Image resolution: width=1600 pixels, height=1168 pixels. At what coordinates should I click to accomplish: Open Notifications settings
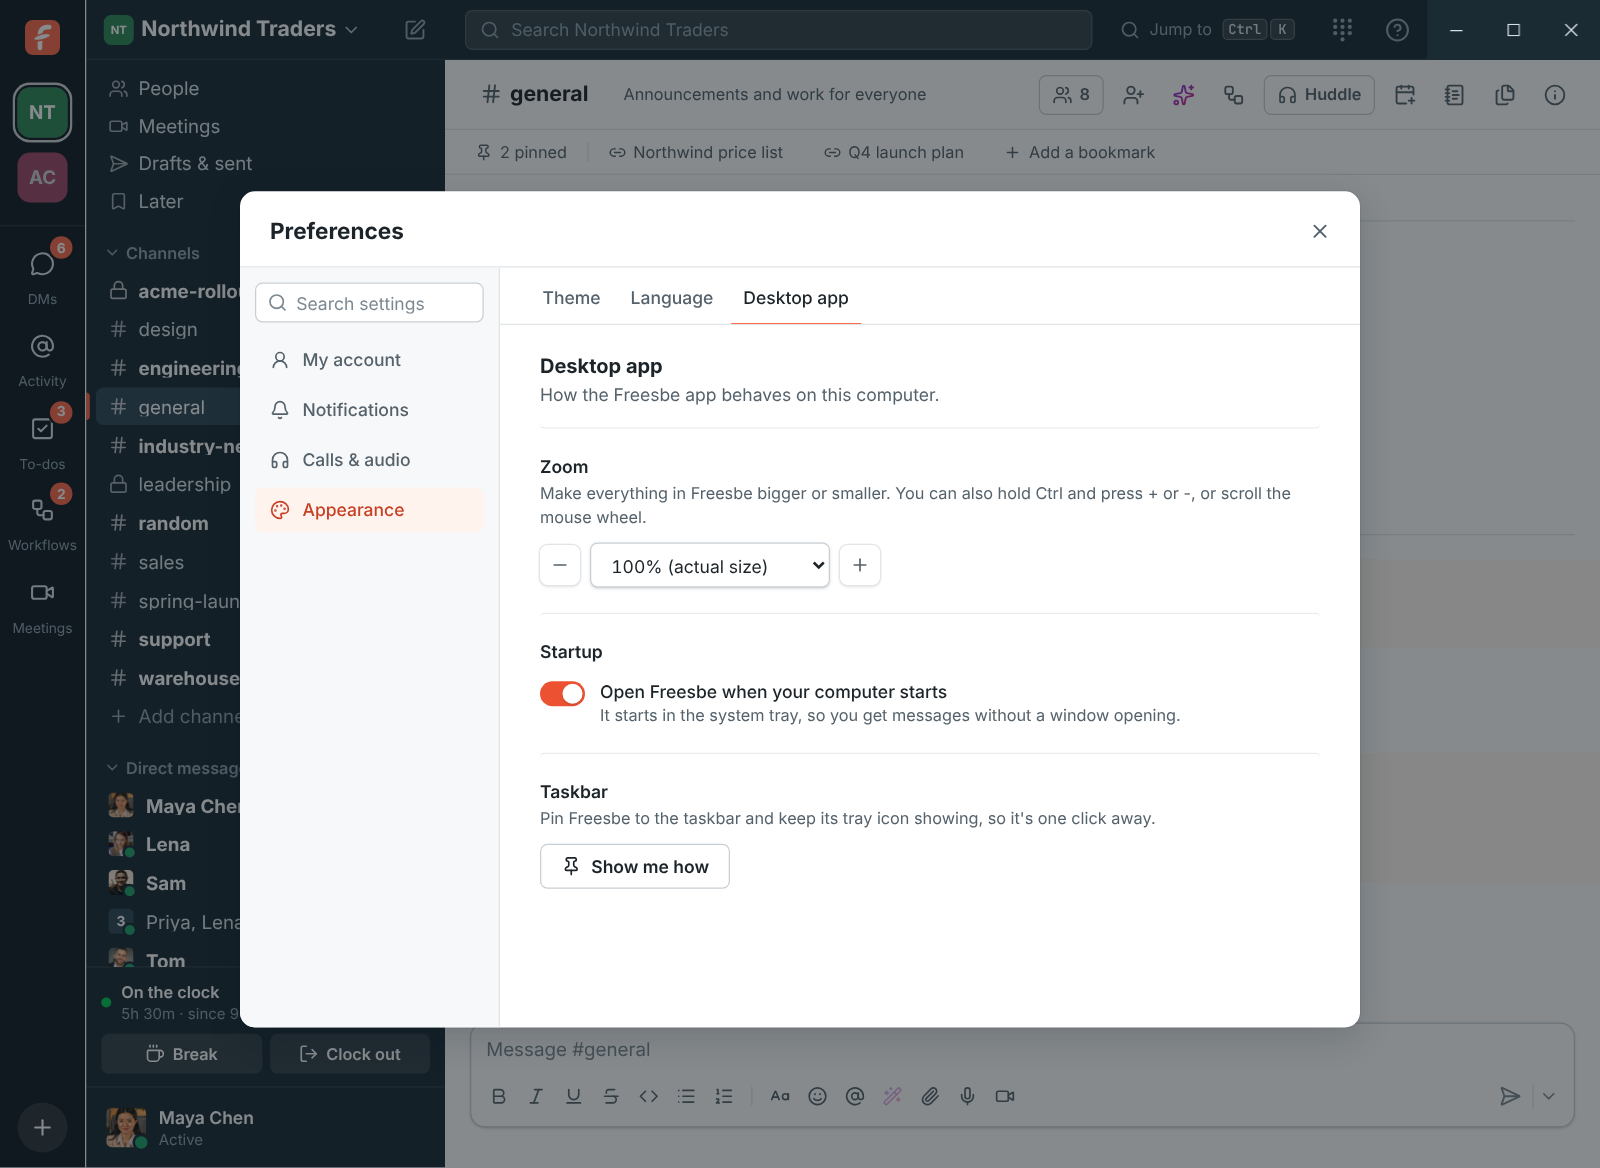tap(369, 410)
